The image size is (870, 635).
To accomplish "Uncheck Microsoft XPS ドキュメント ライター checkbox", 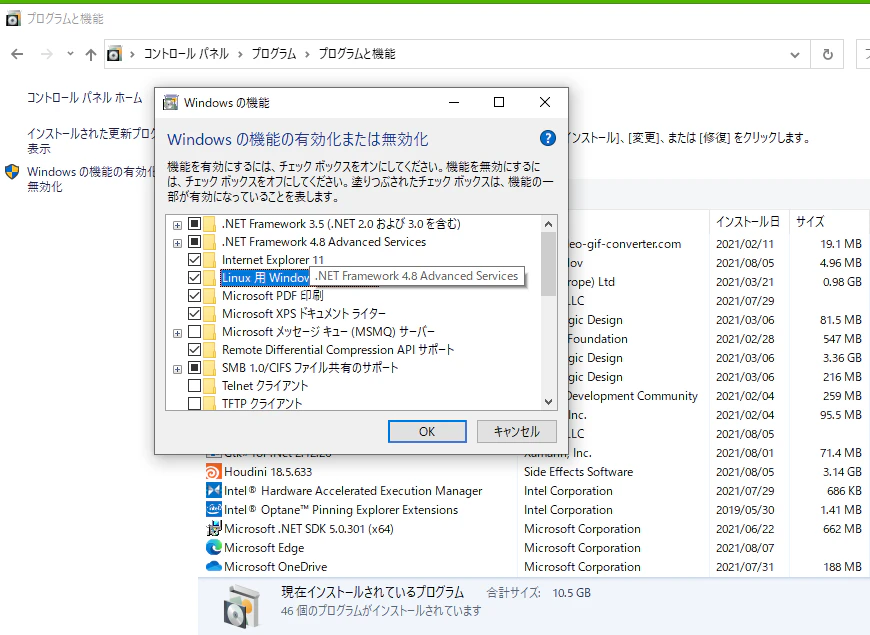I will point(194,314).
